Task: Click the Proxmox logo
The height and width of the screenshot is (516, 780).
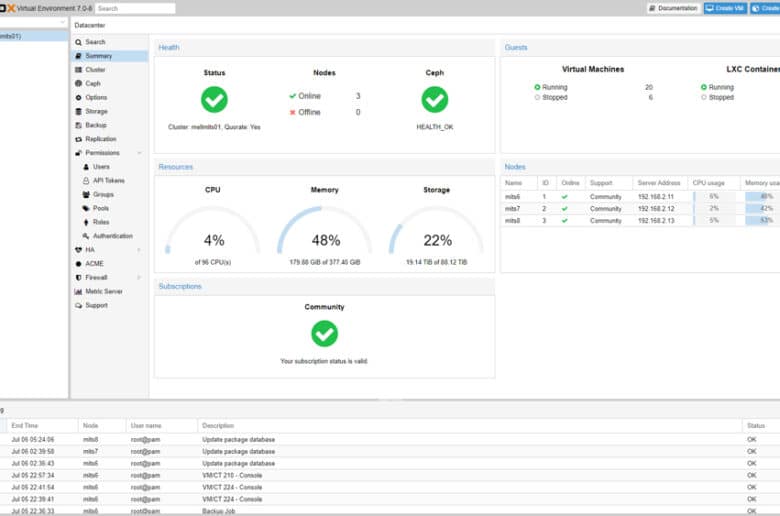Action: (7, 8)
